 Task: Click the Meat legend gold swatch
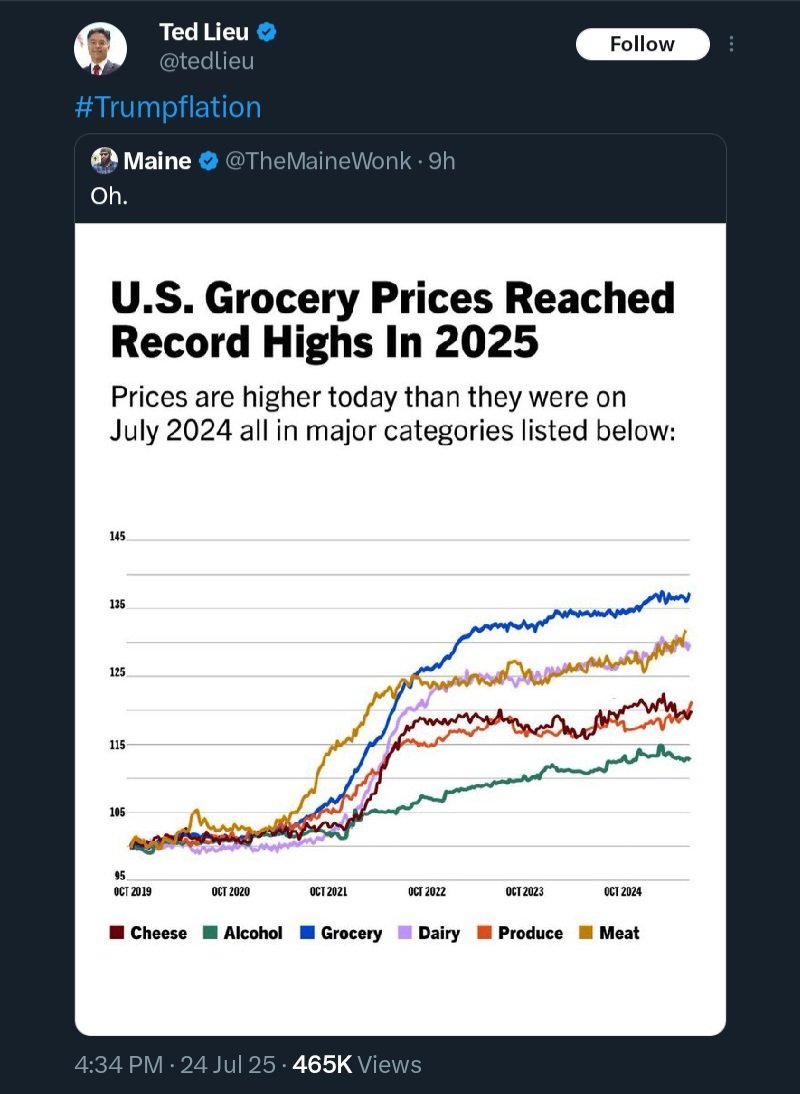(x=586, y=933)
